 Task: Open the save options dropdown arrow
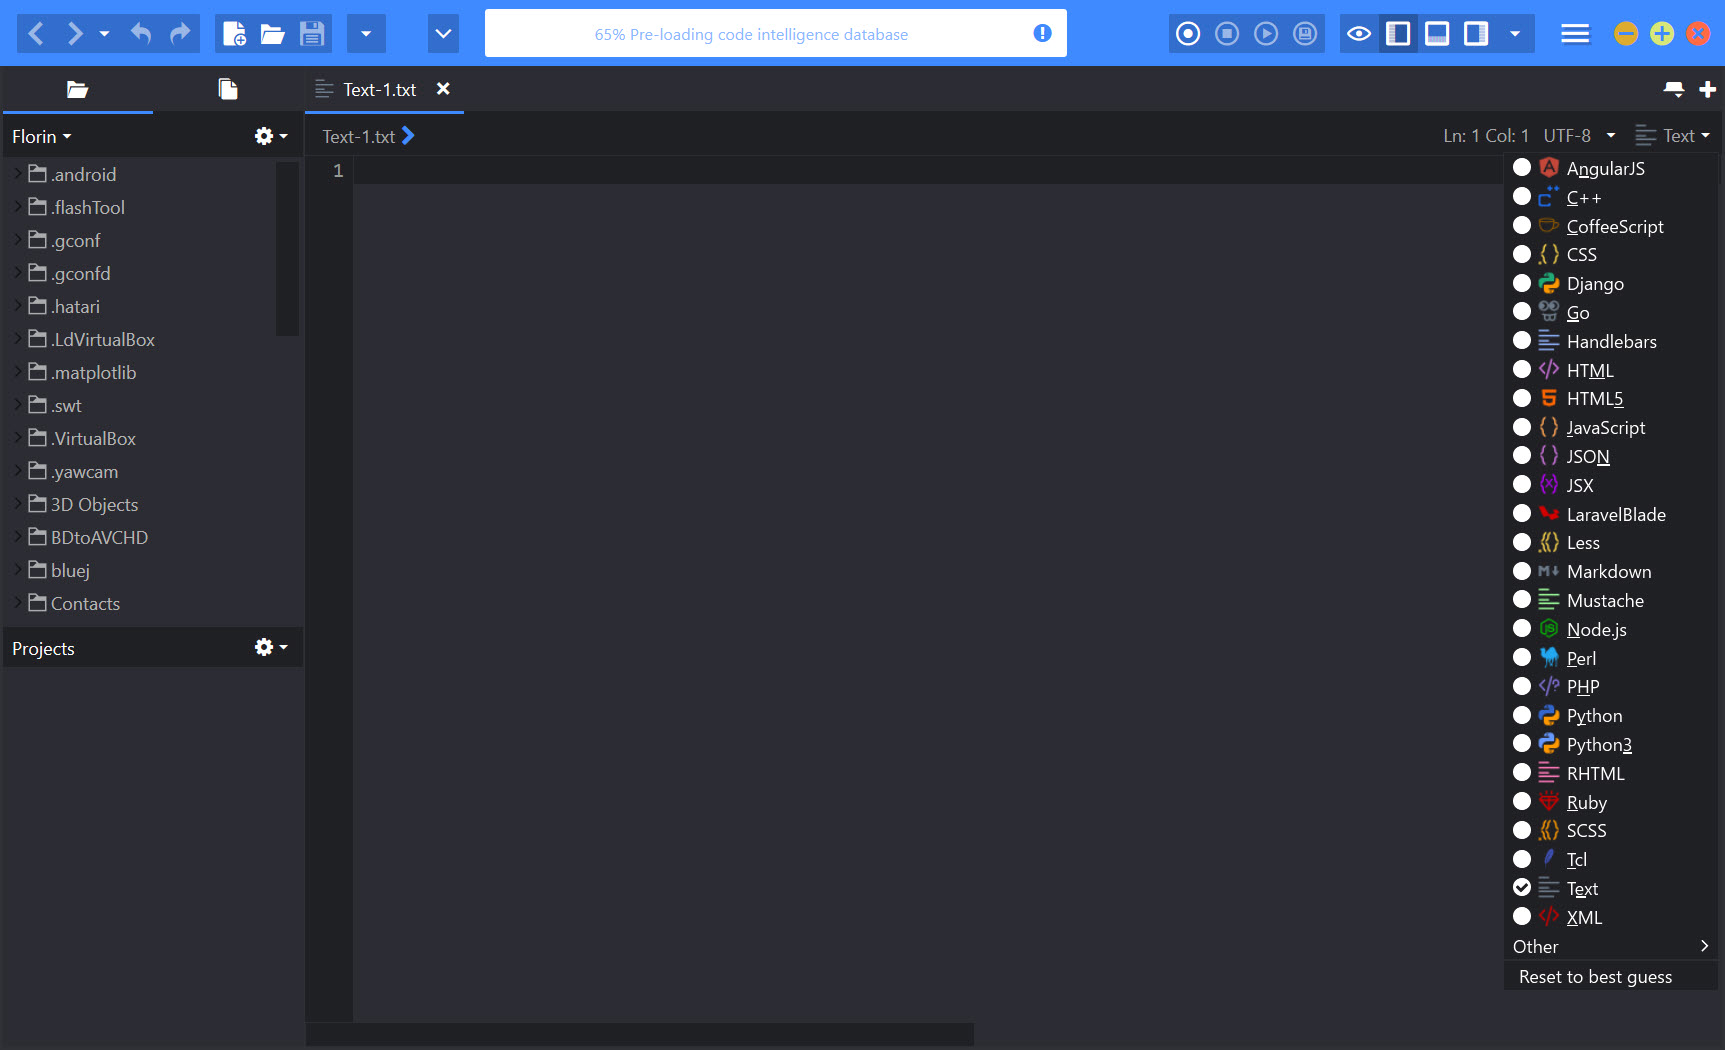pyautogui.click(x=366, y=34)
